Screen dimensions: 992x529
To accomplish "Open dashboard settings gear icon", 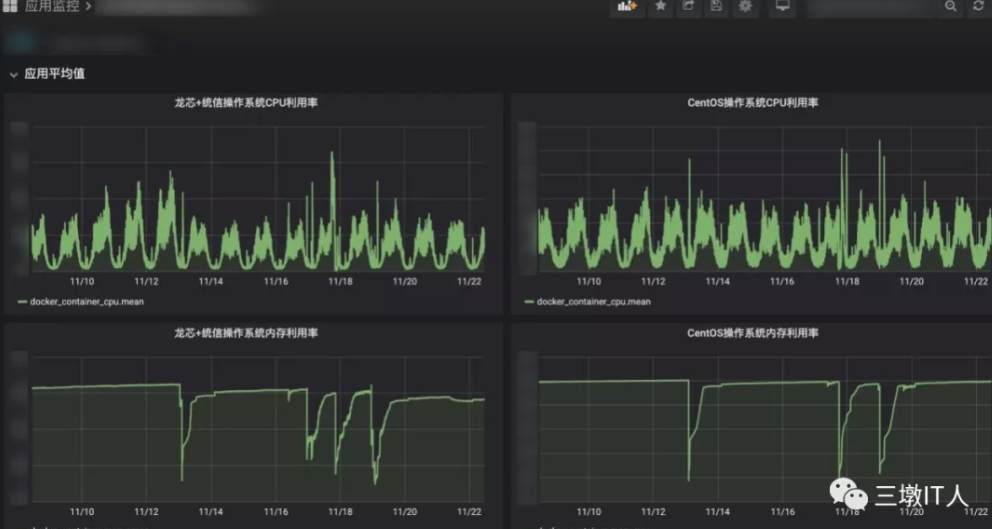I will pos(745,7).
